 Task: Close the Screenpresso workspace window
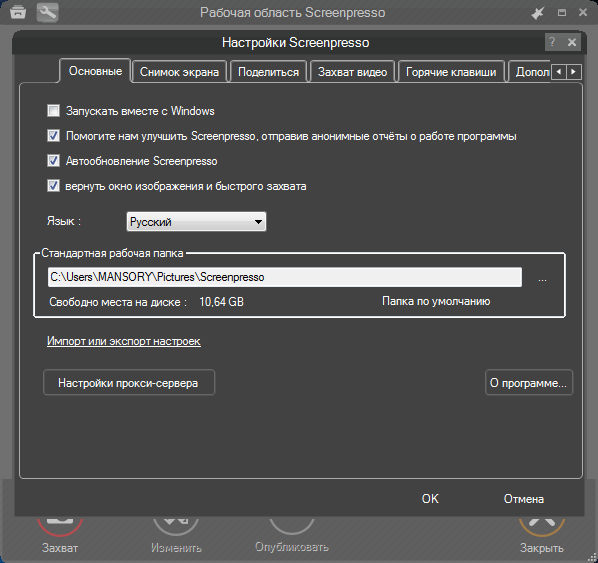pyautogui.click(x=583, y=13)
